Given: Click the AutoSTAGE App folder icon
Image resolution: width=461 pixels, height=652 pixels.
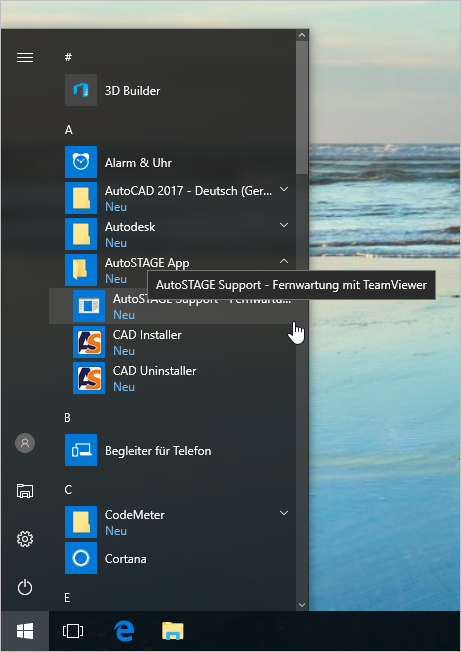Looking at the screenshot, I should pos(81,270).
